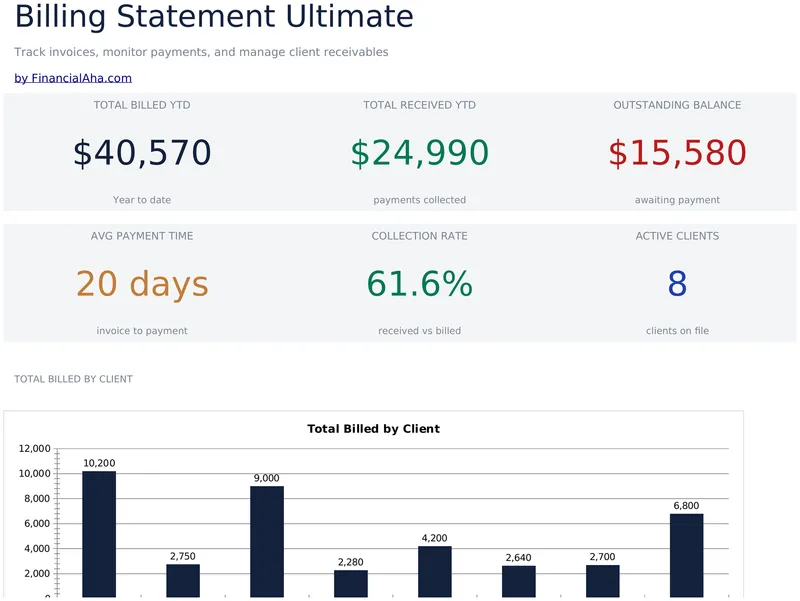Click the bar labeled 2,640
This screenshot has height=601, width=800.
pyautogui.click(x=518, y=581)
